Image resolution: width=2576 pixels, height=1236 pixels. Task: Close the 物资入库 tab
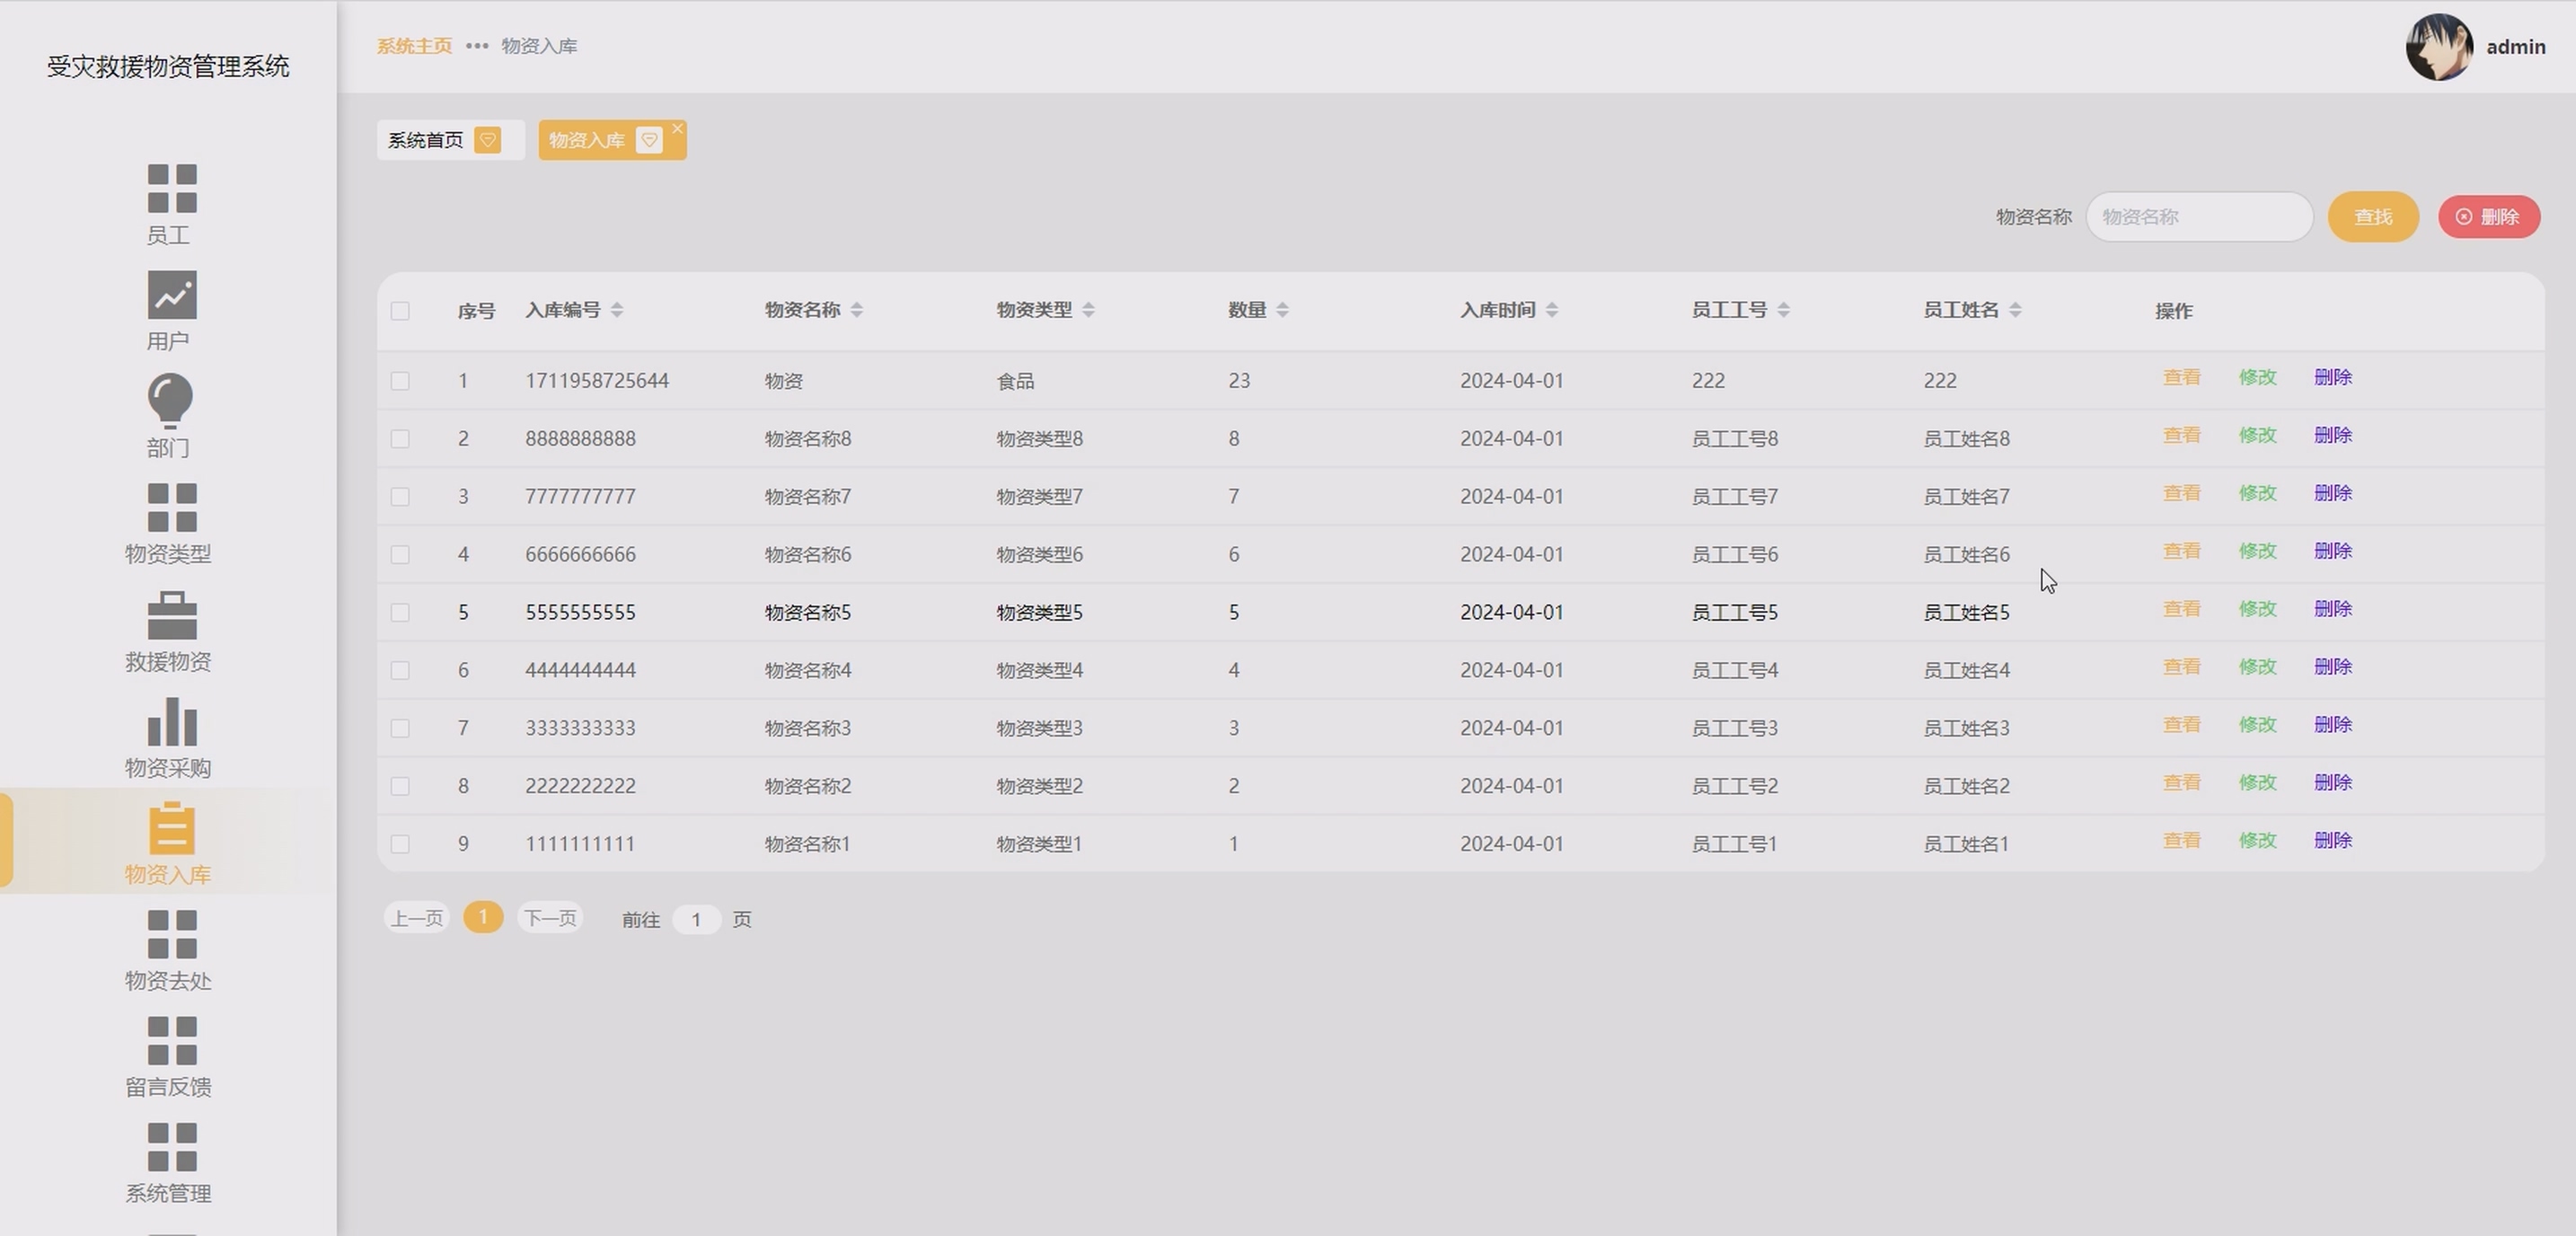pos(678,128)
